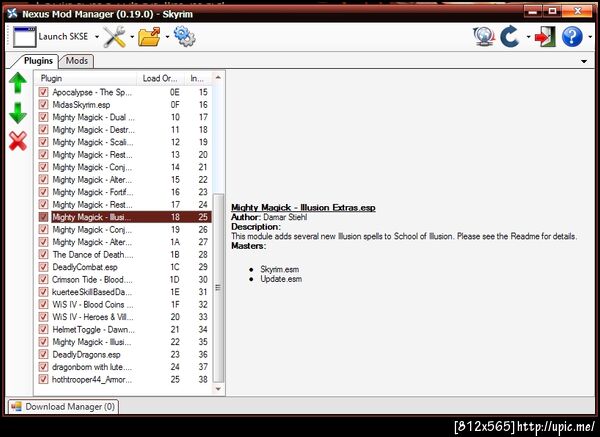Click the plugin list scroll down arrow
Image resolution: width=600 pixels, height=437 pixels.
[x=218, y=389]
